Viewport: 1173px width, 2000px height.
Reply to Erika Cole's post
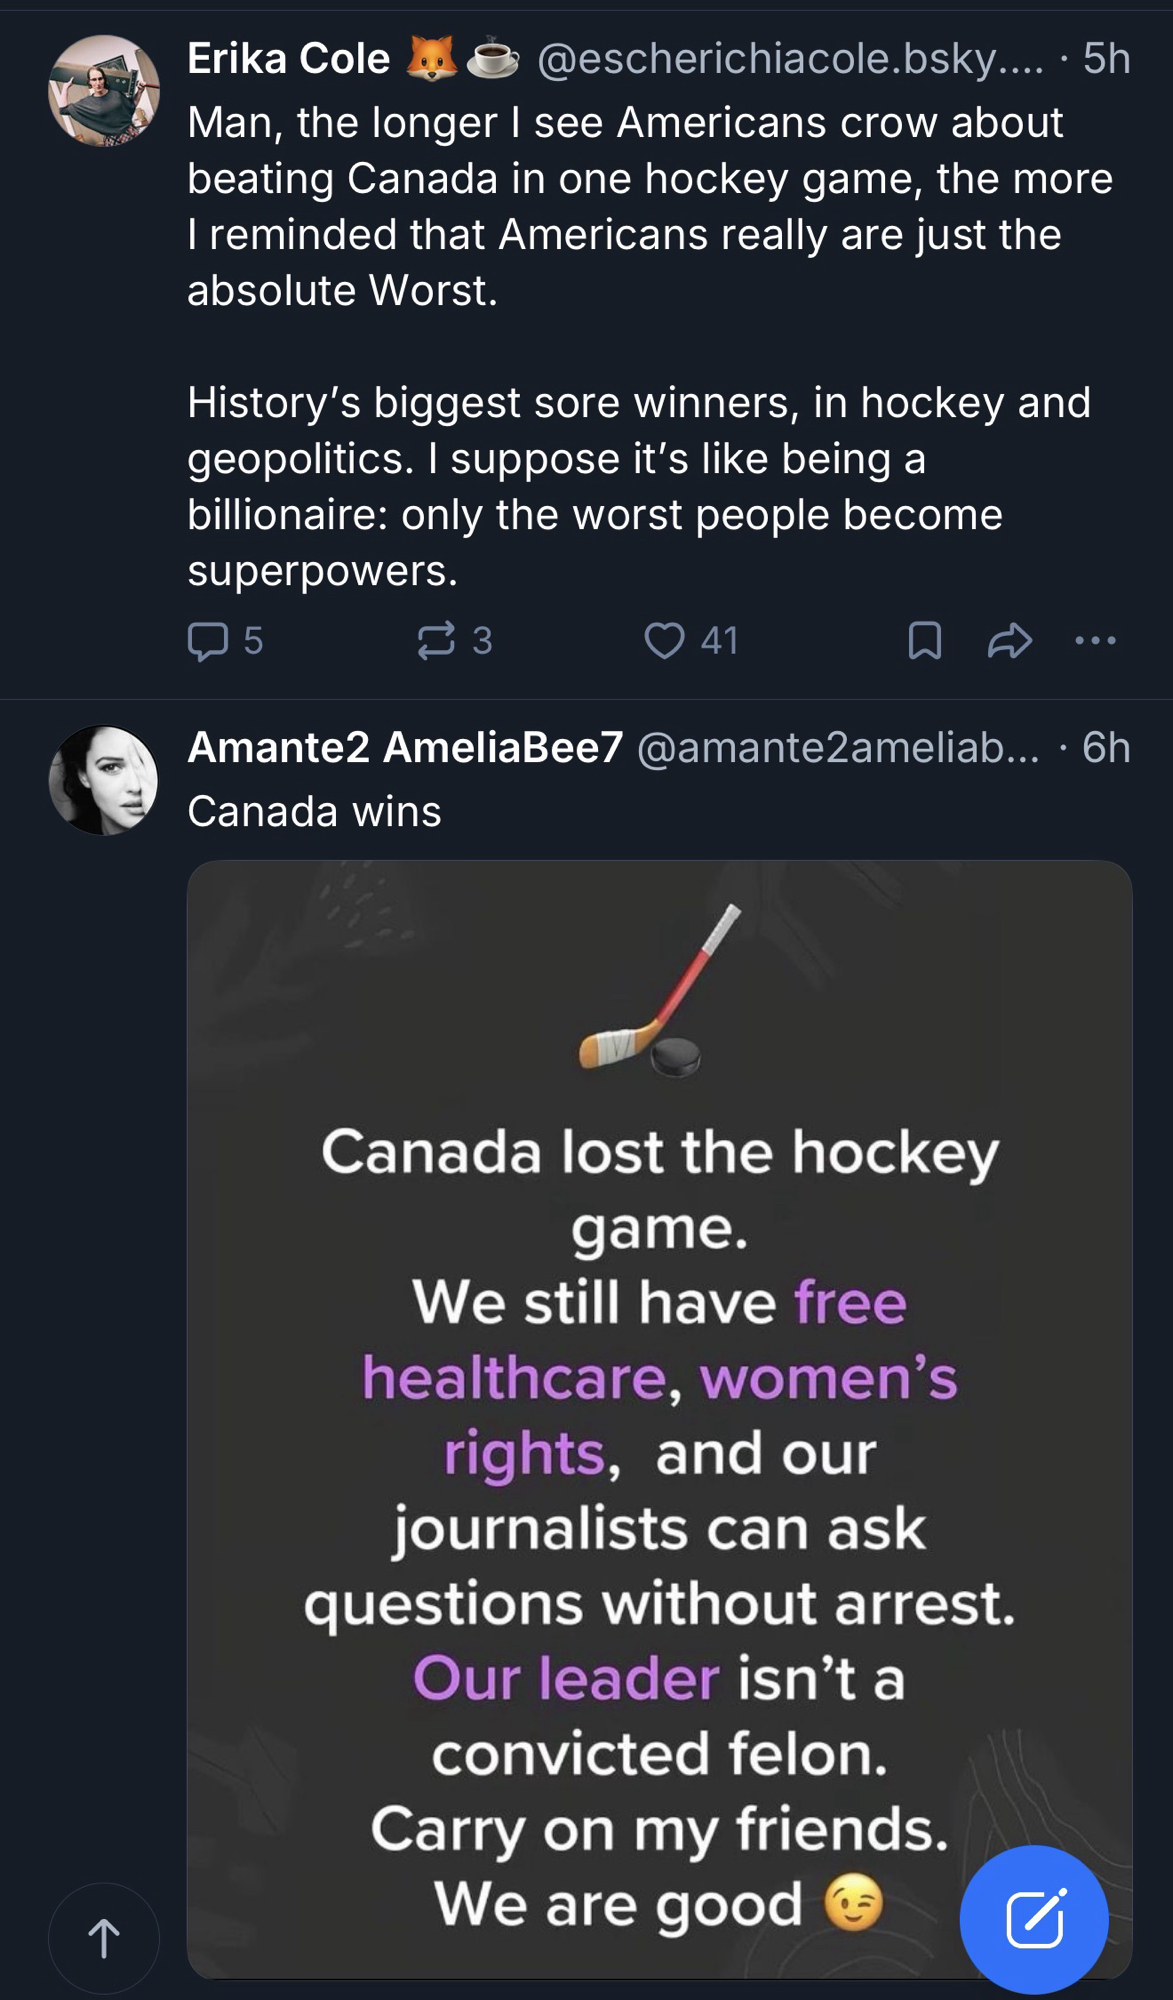(x=208, y=641)
